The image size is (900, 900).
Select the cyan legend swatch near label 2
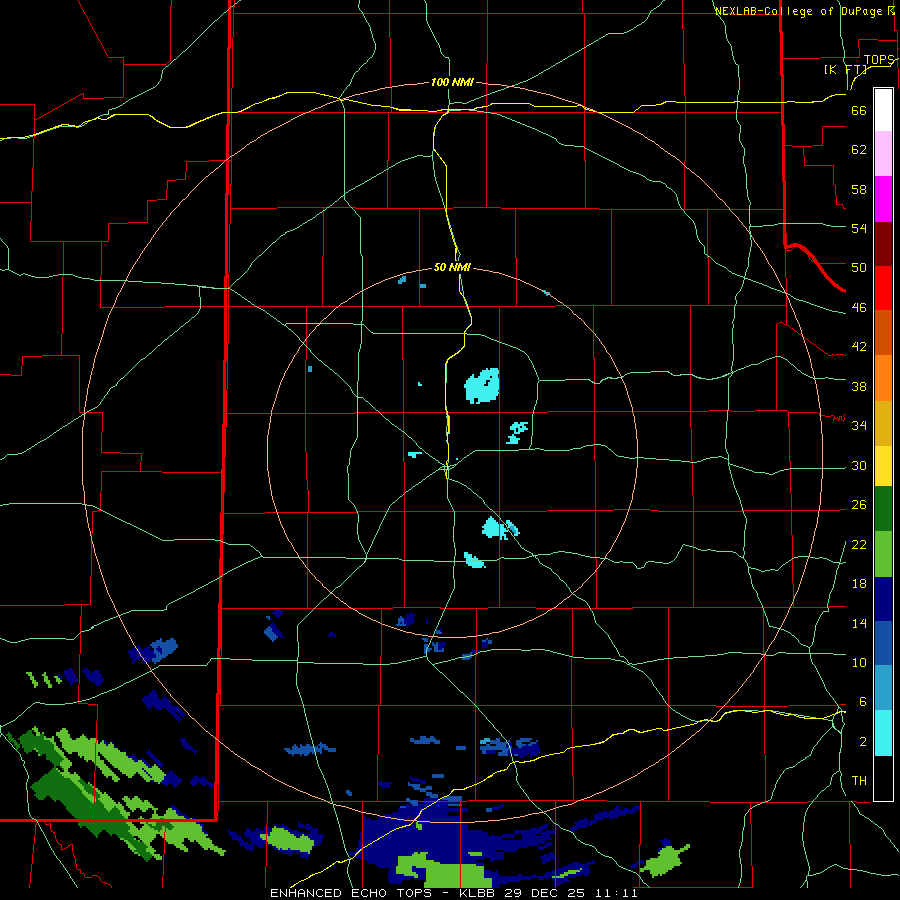[x=883, y=733]
